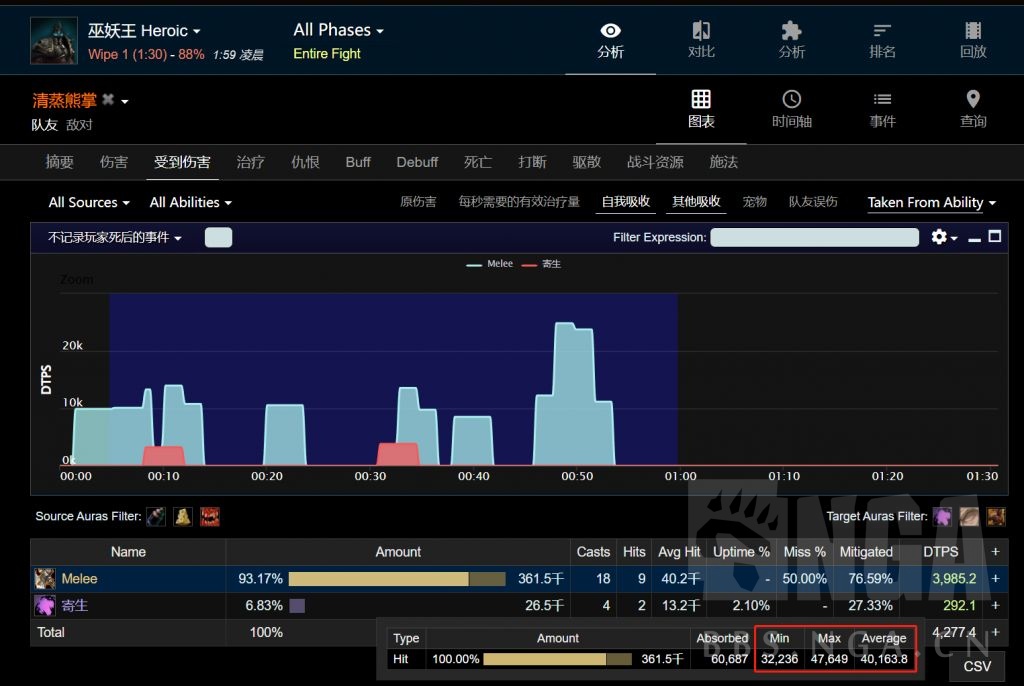The height and width of the screenshot is (686, 1024).
Task: Open the All Sources dropdown
Action: pos(89,202)
